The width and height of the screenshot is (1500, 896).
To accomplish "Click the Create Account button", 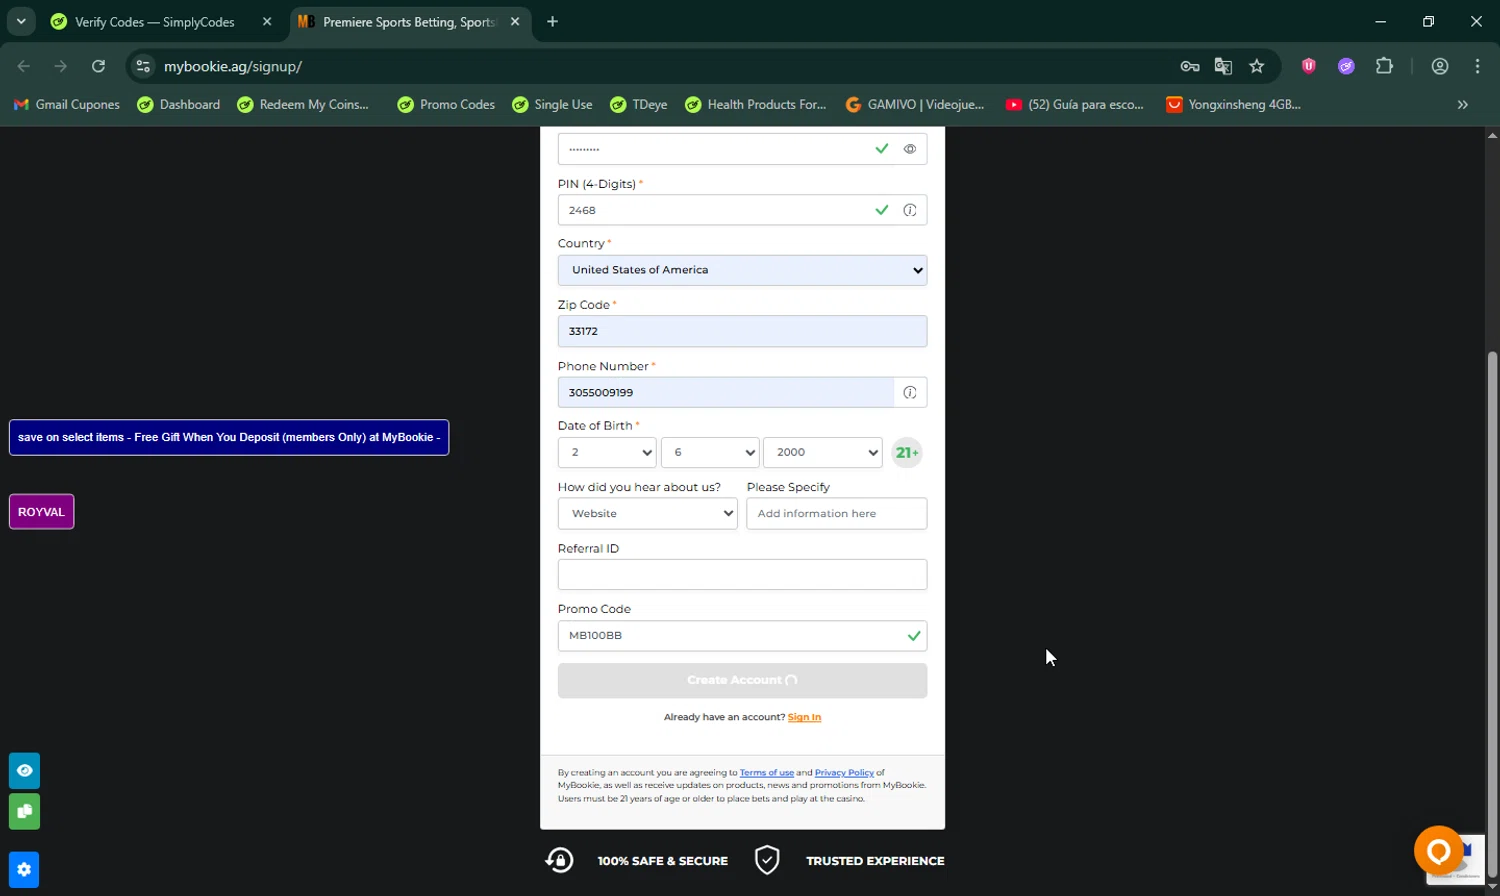I will click(x=742, y=680).
